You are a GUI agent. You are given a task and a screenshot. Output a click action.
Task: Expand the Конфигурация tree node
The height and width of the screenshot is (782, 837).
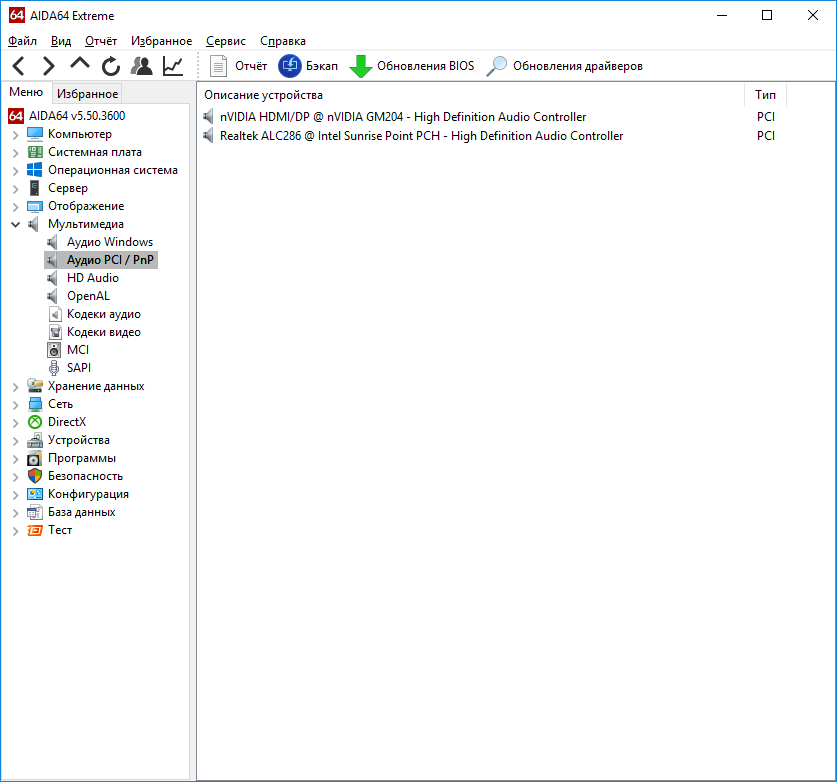[x=15, y=495]
